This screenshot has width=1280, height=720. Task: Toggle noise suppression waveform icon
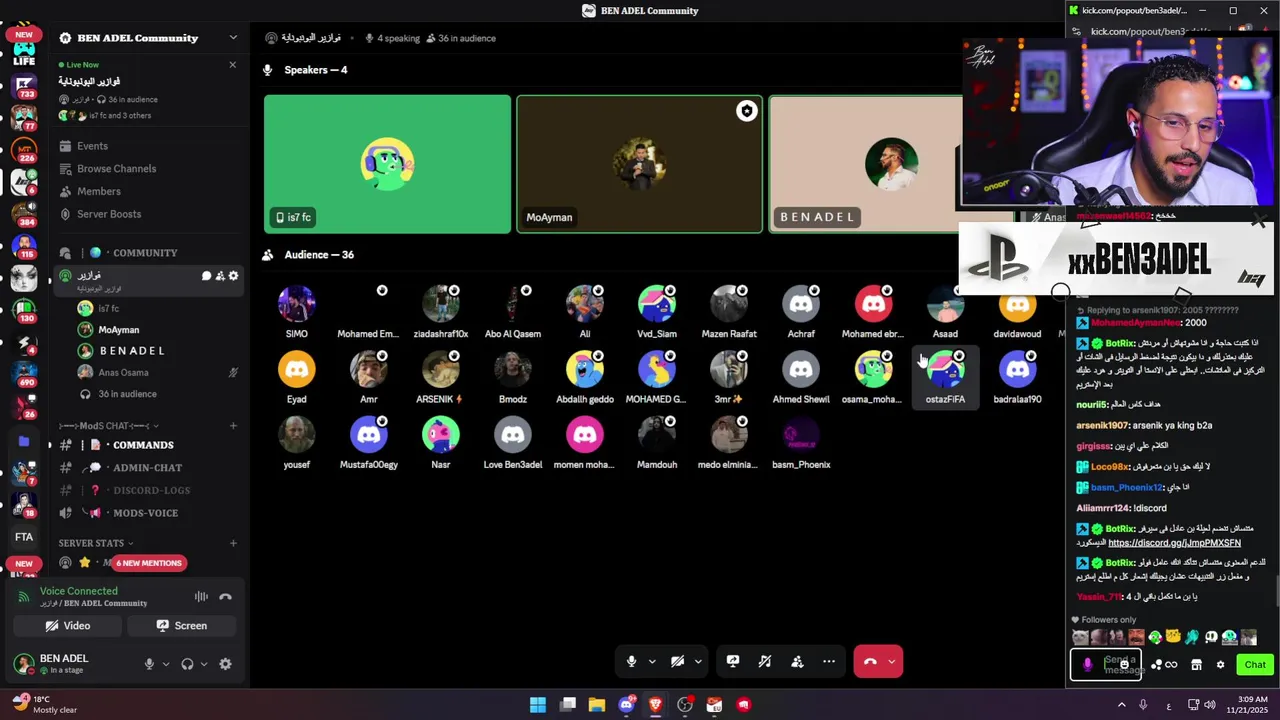pyautogui.click(x=201, y=597)
